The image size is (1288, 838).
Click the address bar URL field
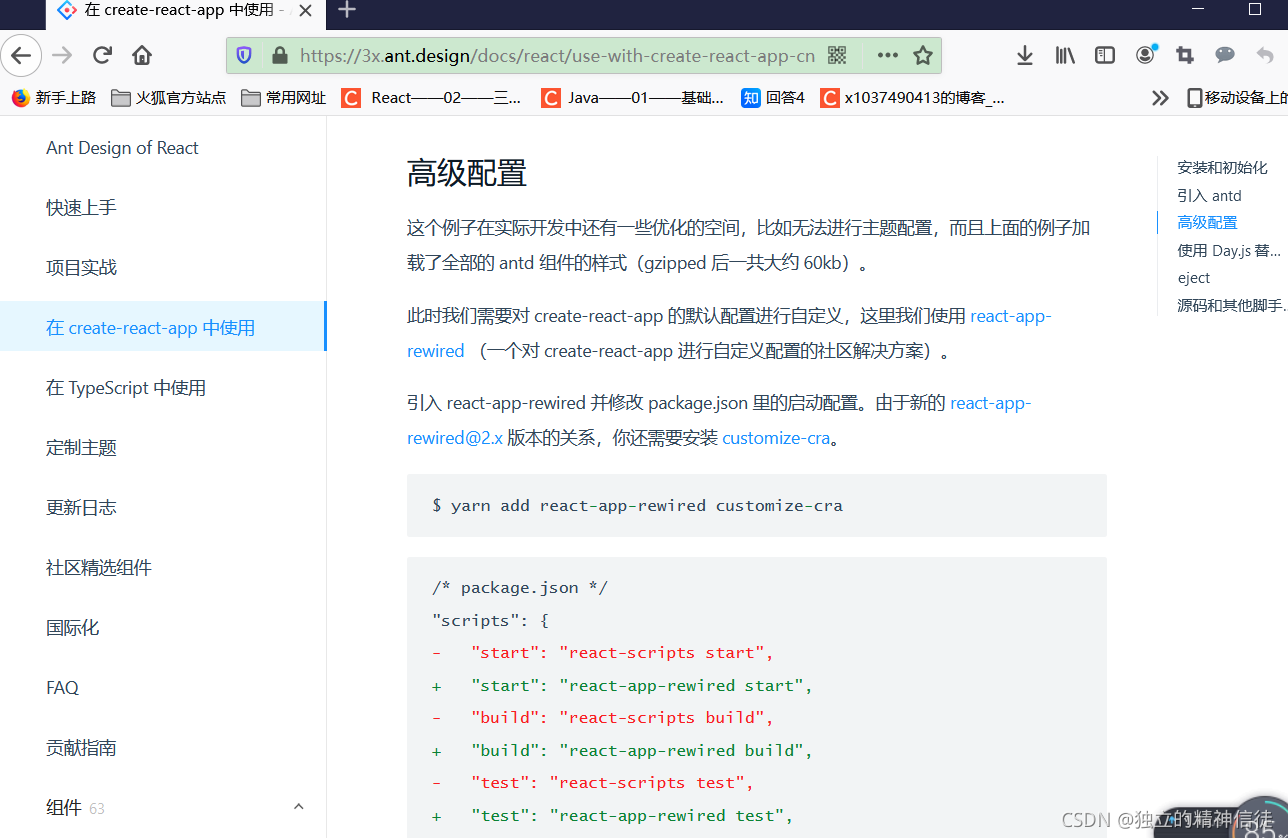[557, 55]
